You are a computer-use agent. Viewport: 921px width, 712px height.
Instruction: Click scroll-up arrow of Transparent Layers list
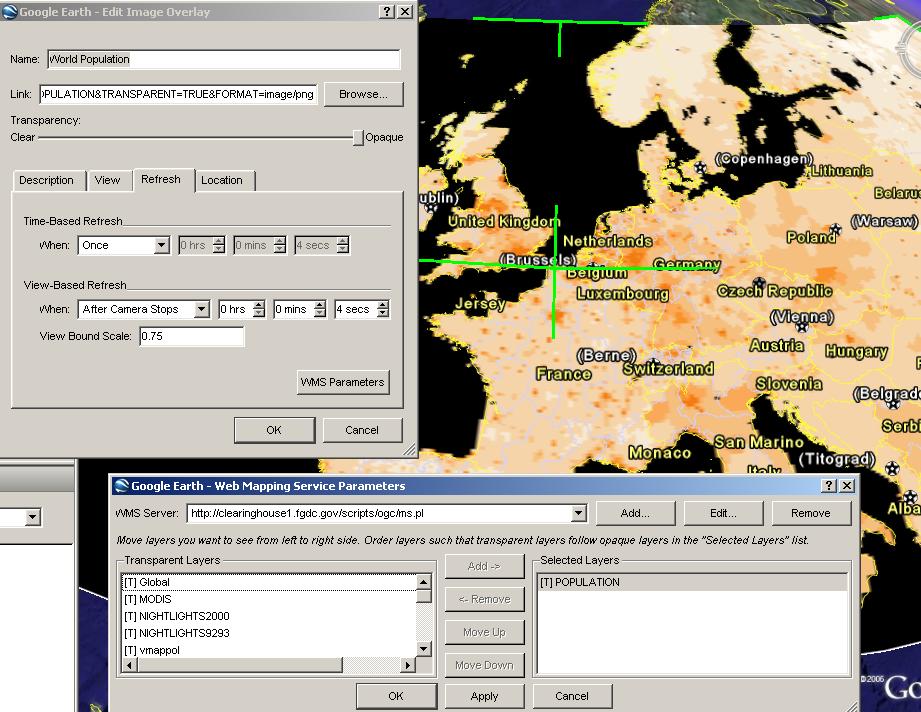point(423,582)
